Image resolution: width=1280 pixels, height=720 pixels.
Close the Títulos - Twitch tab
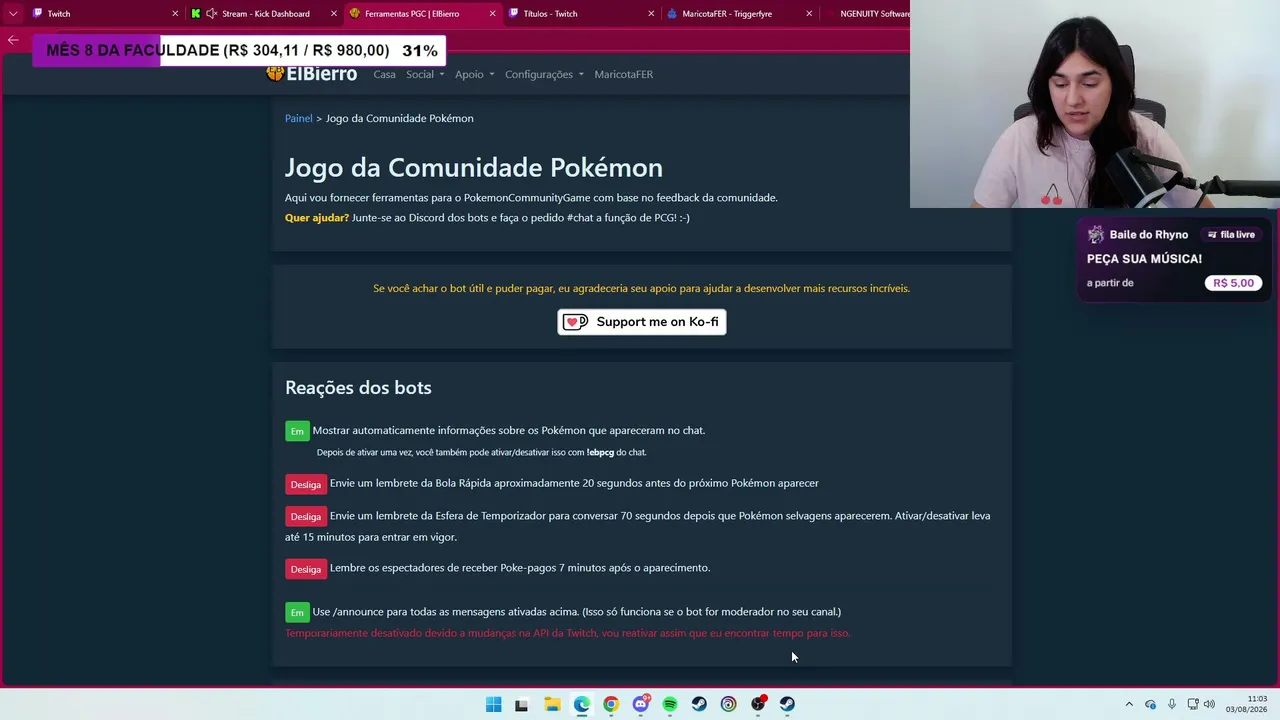[x=651, y=14]
